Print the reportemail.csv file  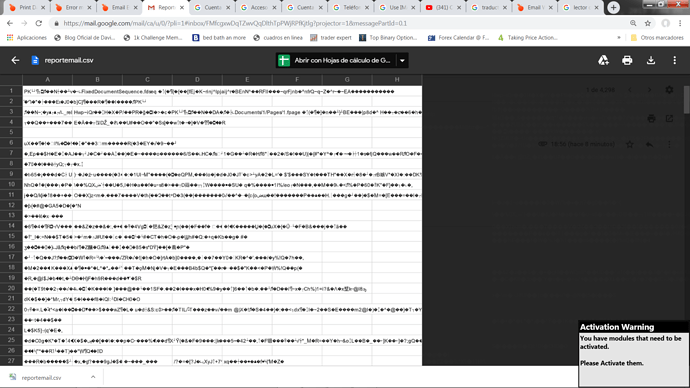(627, 60)
